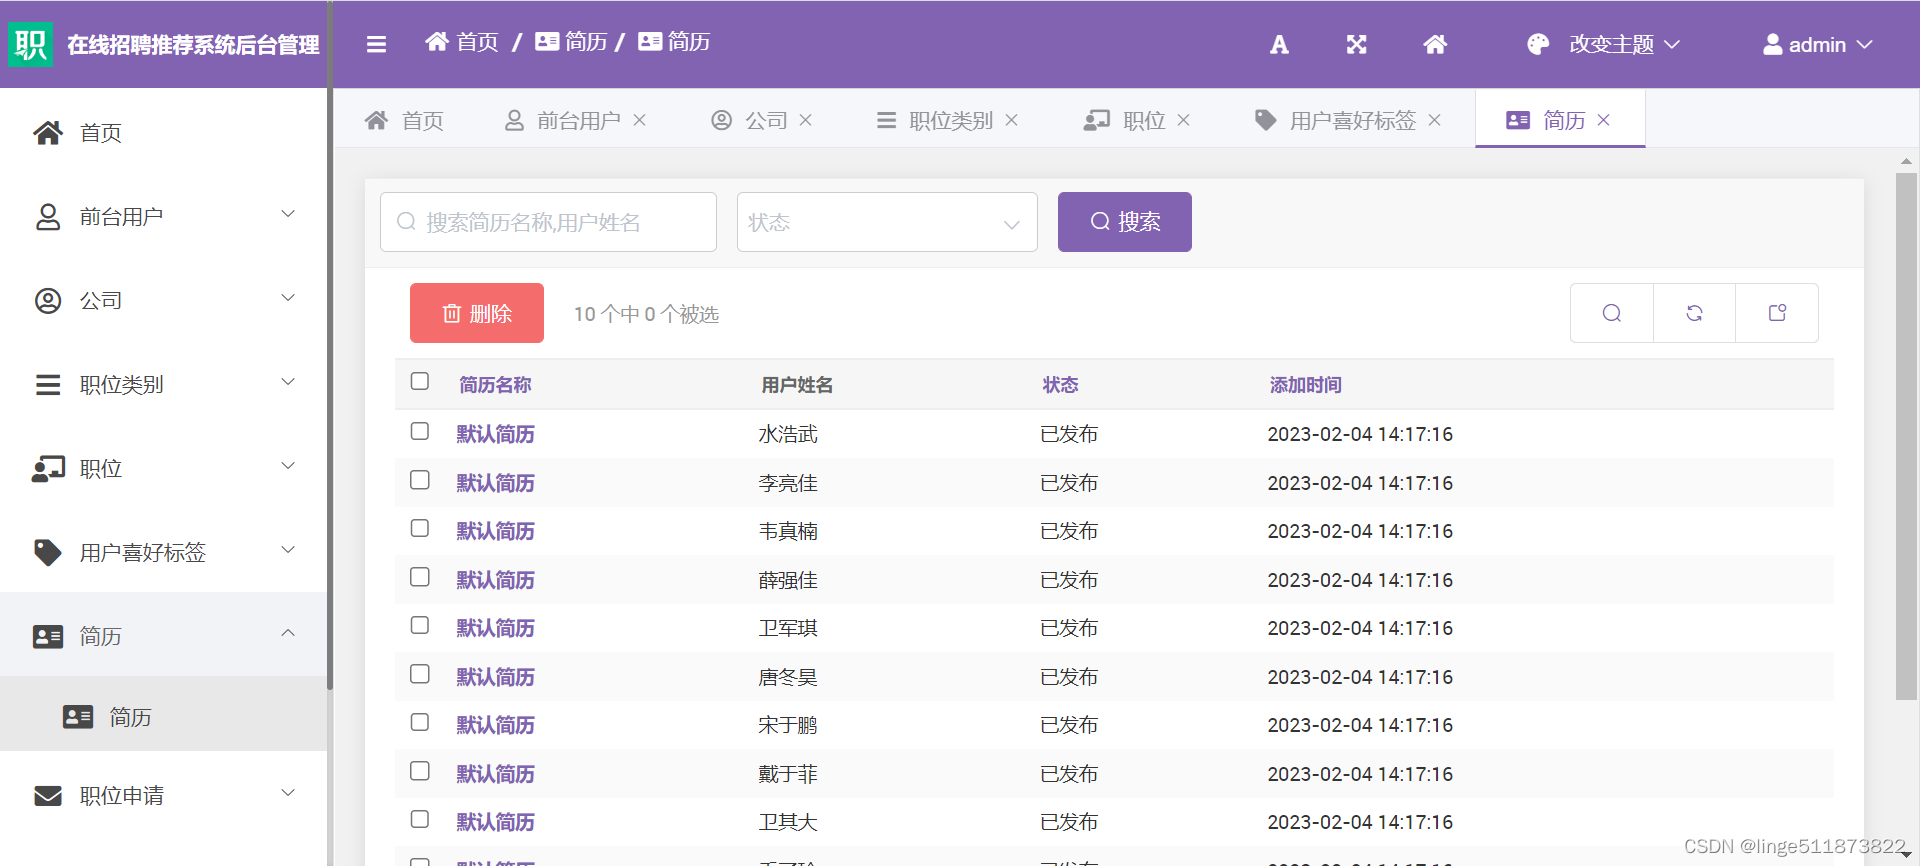Click the breadcrumb 首页 home icon
The height and width of the screenshot is (866, 1920).
click(x=437, y=41)
